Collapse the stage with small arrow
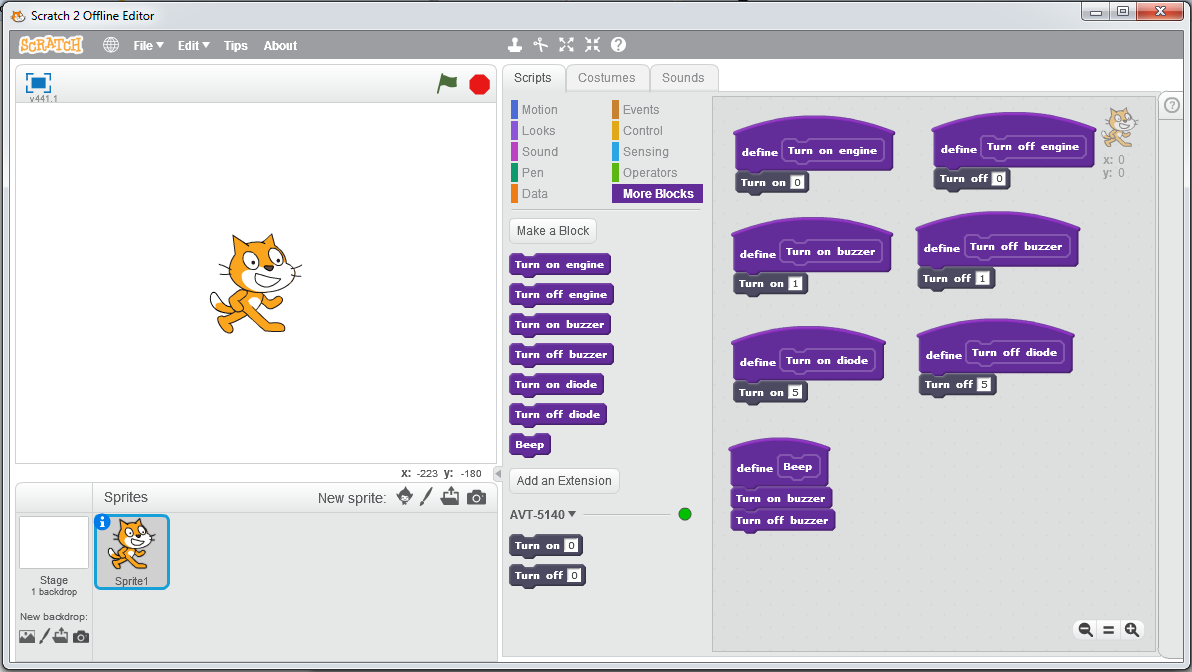The image size is (1192, 672). (x=498, y=474)
